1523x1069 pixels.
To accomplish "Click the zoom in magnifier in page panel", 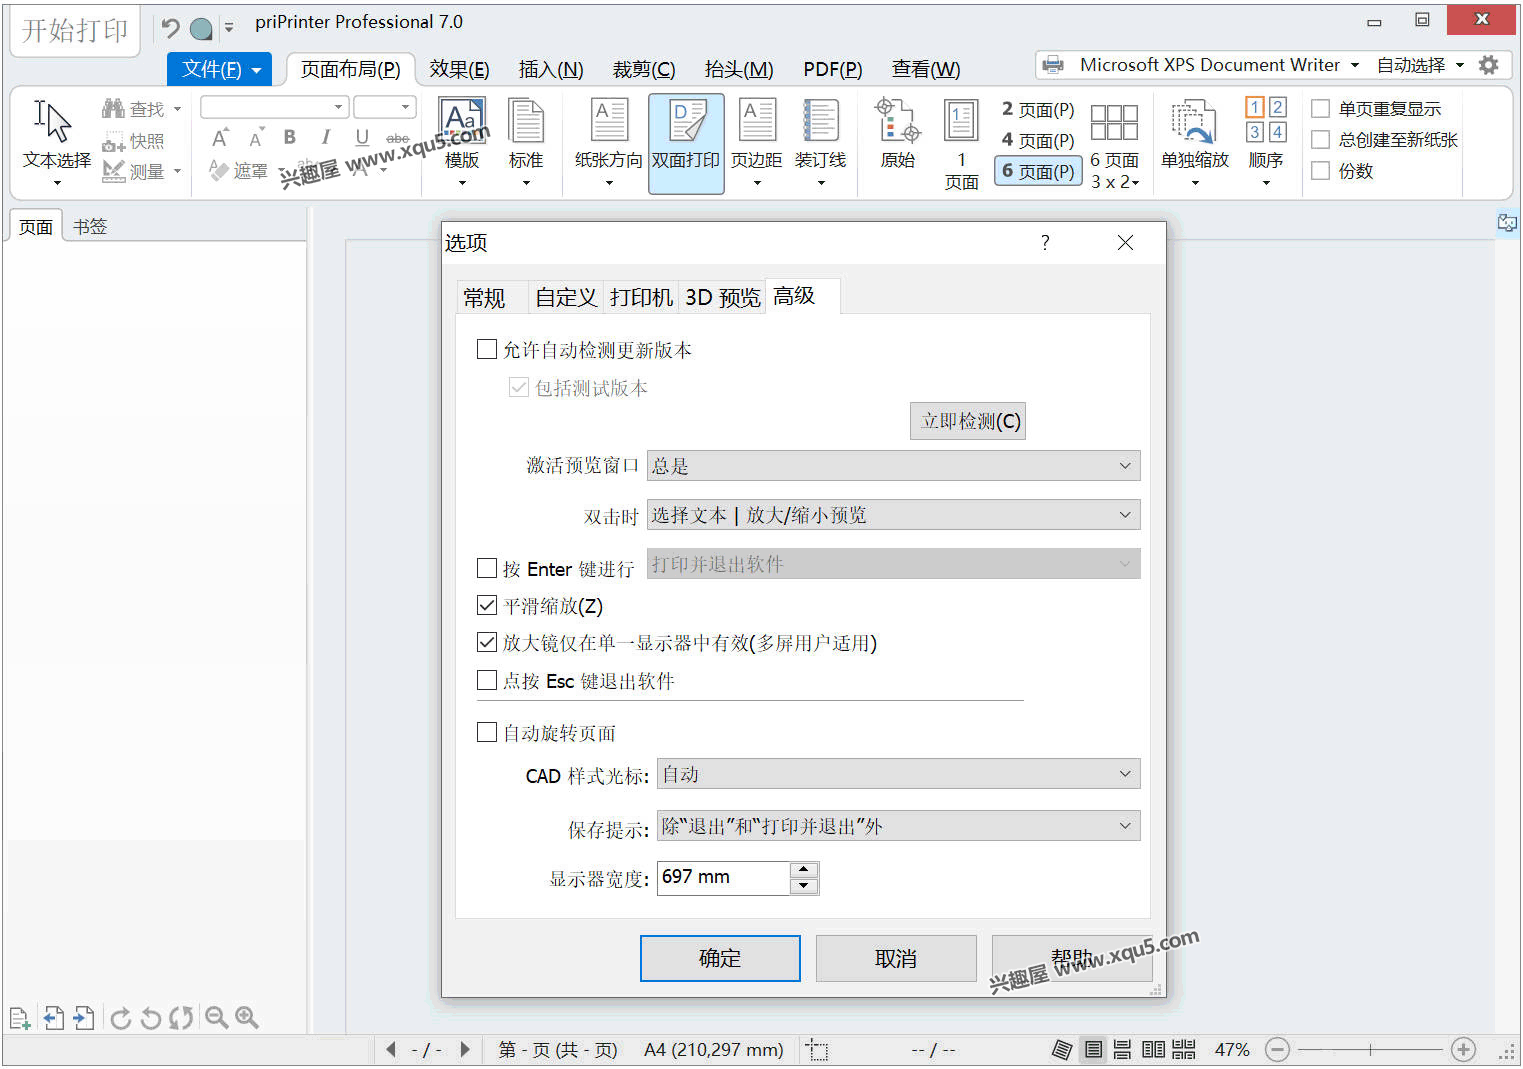I will pyautogui.click(x=247, y=1018).
